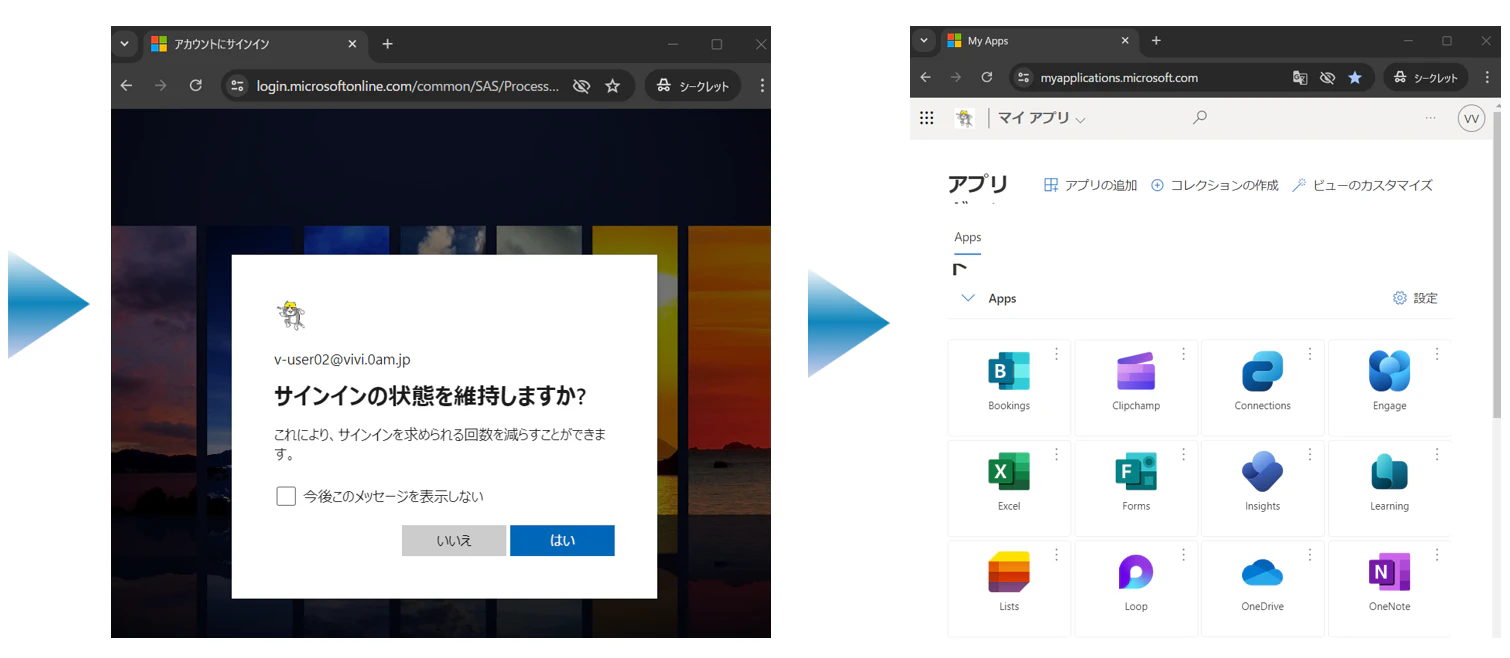Open new tab in My Apps window
1510x658 pixels.
pos(1156,41)
